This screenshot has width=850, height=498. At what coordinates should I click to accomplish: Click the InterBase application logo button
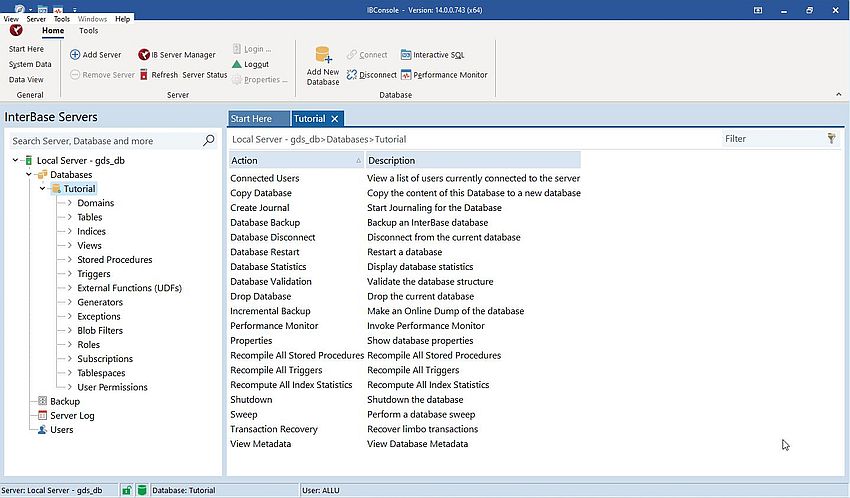(x=16, y=30)
